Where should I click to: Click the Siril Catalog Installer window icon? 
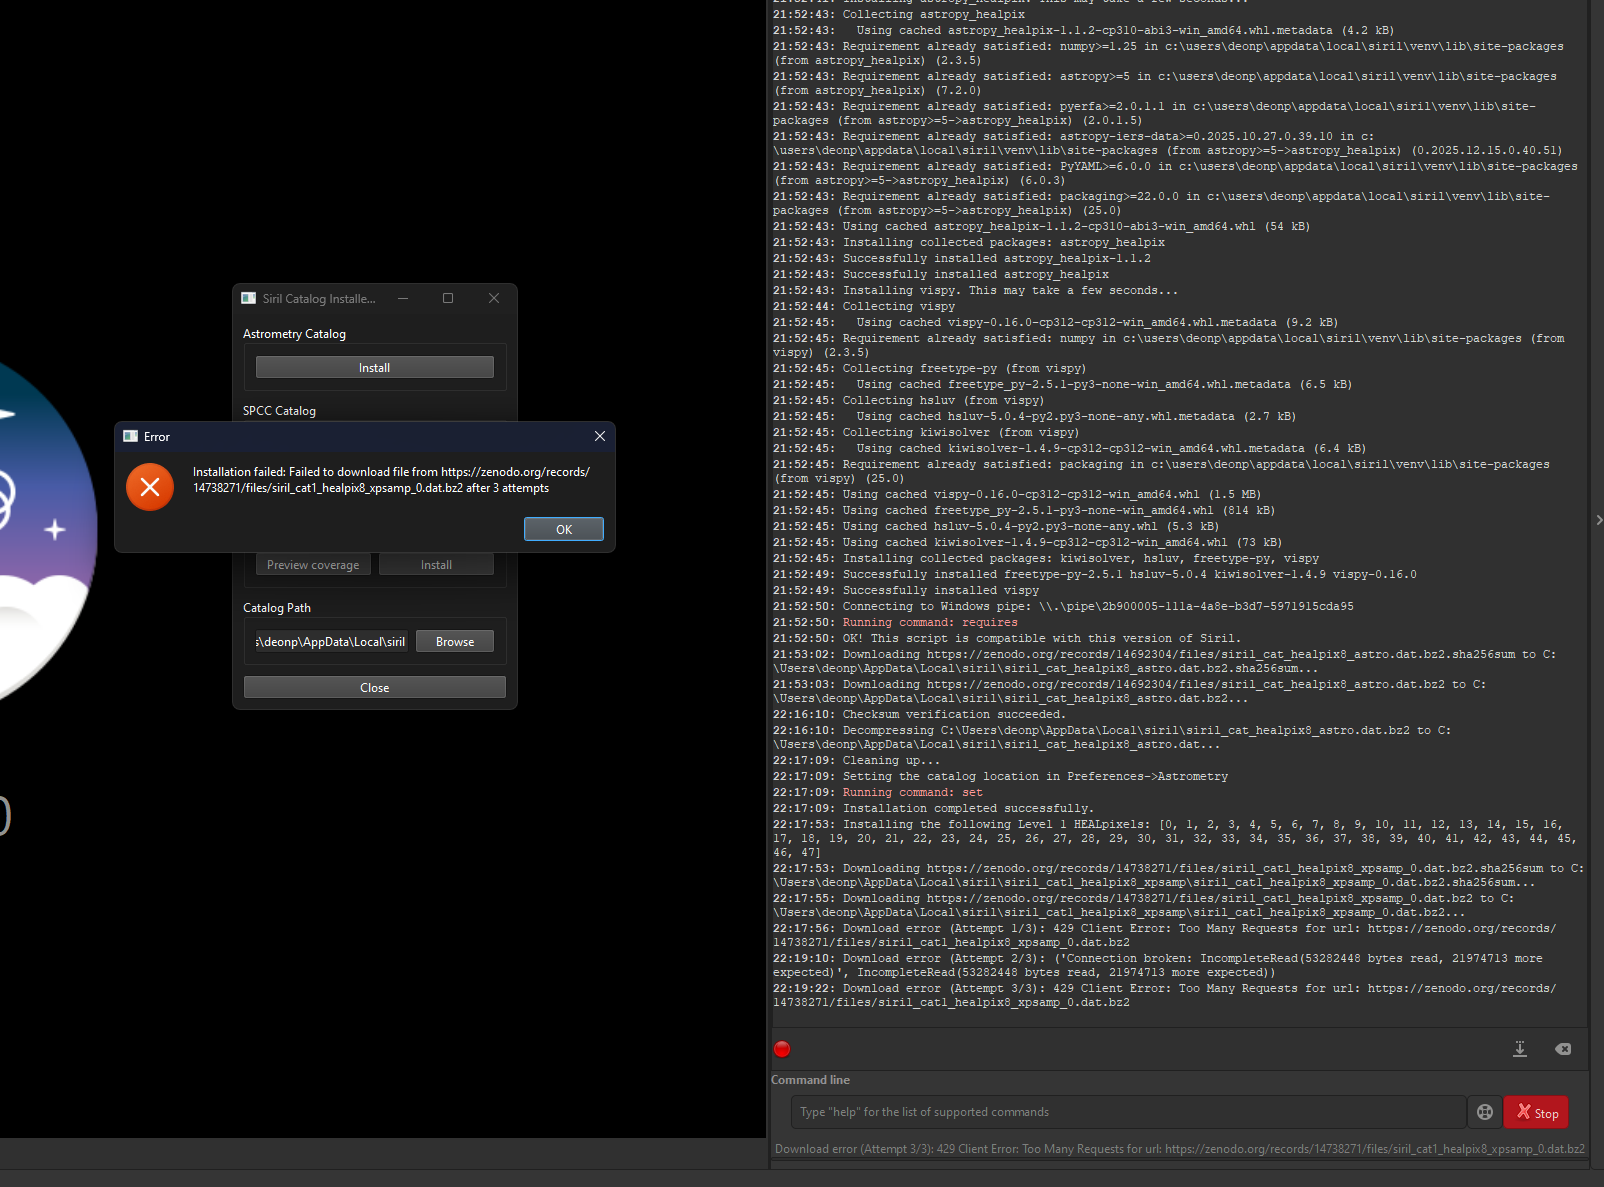click(248, 298)
